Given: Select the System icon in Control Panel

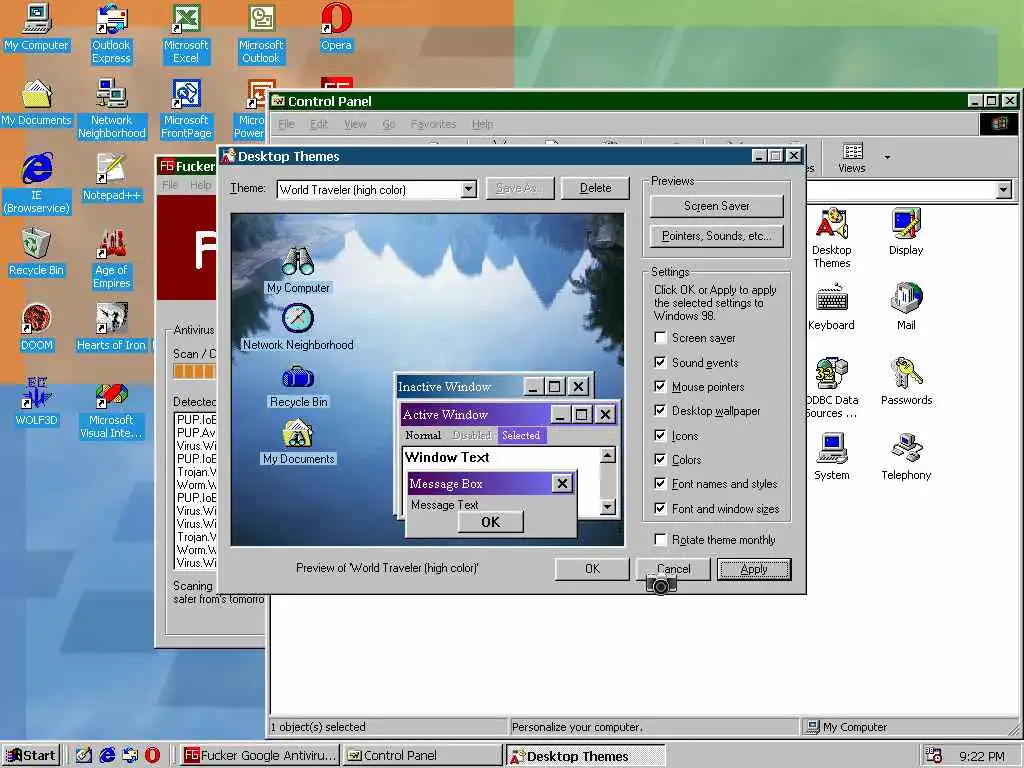Looking at the screenshot, I should click(831, 458).
